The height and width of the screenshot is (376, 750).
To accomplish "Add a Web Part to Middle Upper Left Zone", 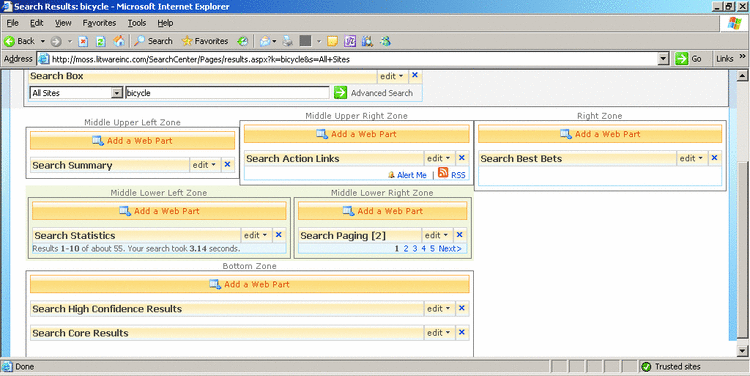I will pyautogui.click(x=132, y=141).
